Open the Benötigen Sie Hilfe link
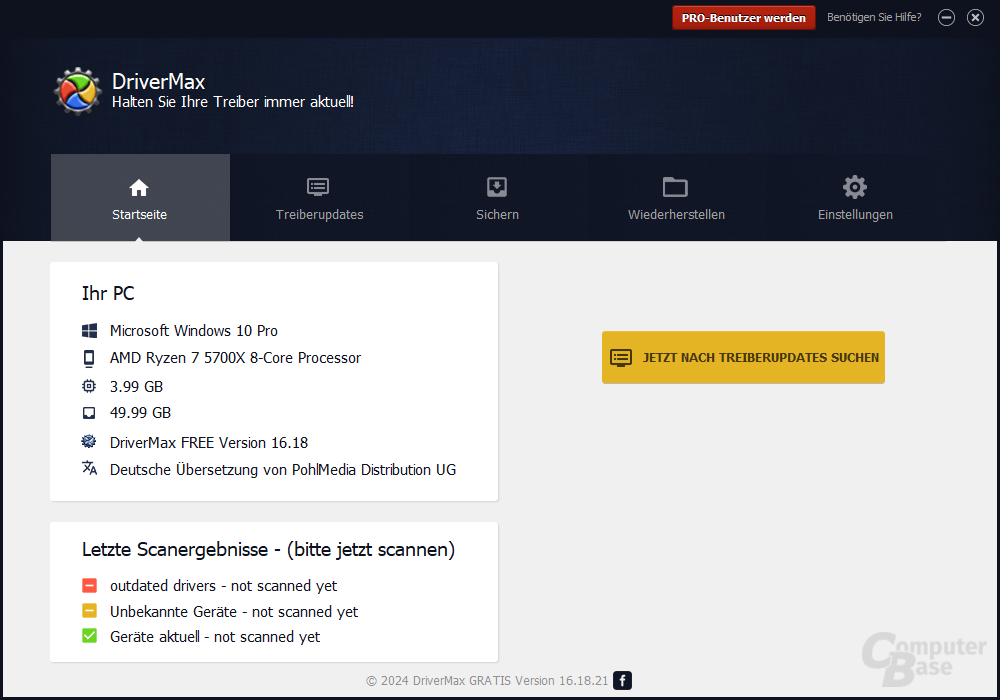The width and height of the screenshot is (1000, 700). tap(874, 16)
